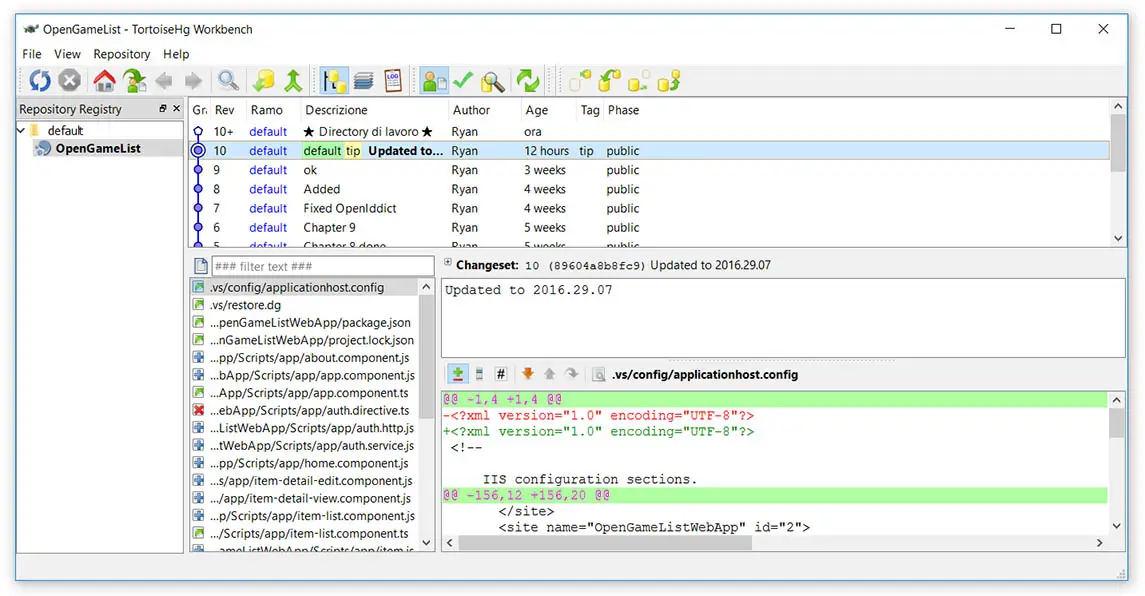Open the Commit view (green checkmark icon)
The image size is (1145, 596).
pyautogui.click(x=462, y=81)
